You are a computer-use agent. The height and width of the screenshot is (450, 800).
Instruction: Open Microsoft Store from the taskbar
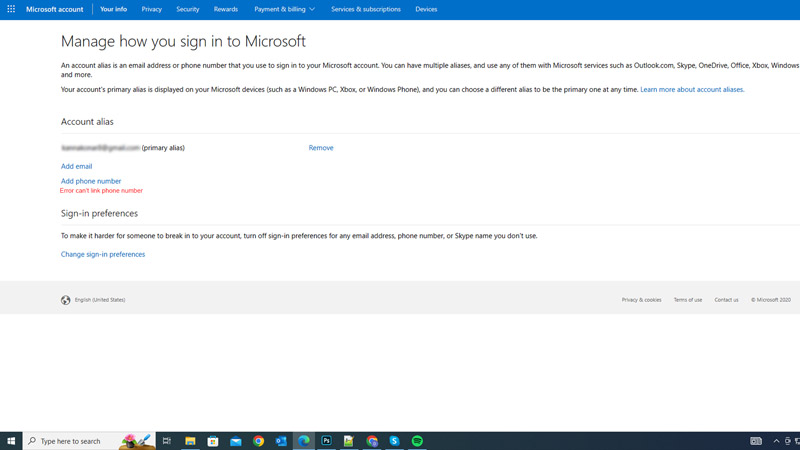point(213,441)
